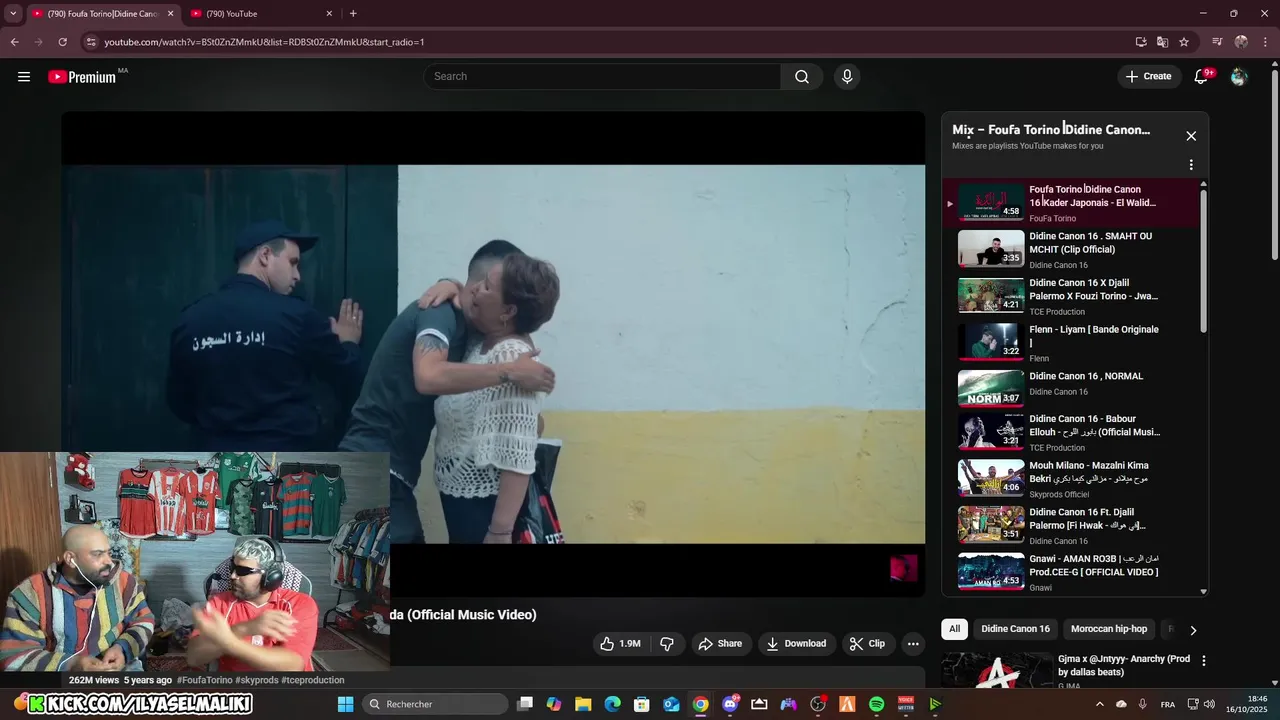Open more actions below the video

913,644
